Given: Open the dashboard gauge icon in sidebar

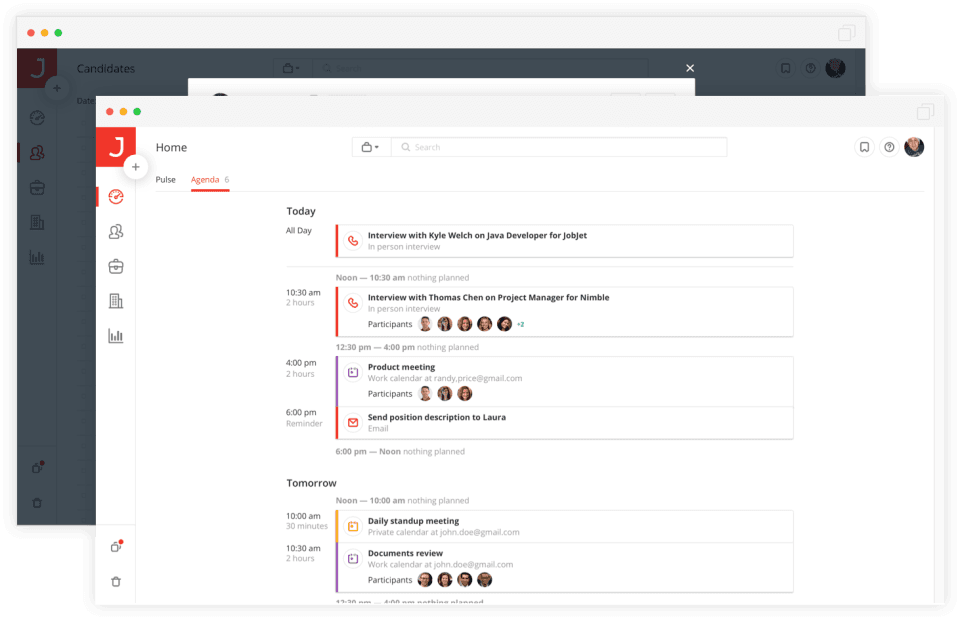Looking at the screenshot, I should coord(116,197).
